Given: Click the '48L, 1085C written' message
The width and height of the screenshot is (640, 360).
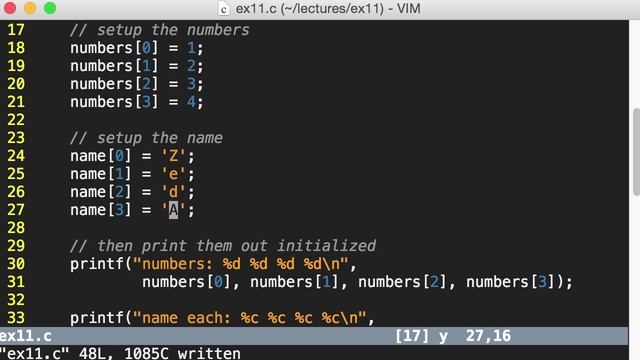Looking at the screenshot, I should click(x=160, y=353).
